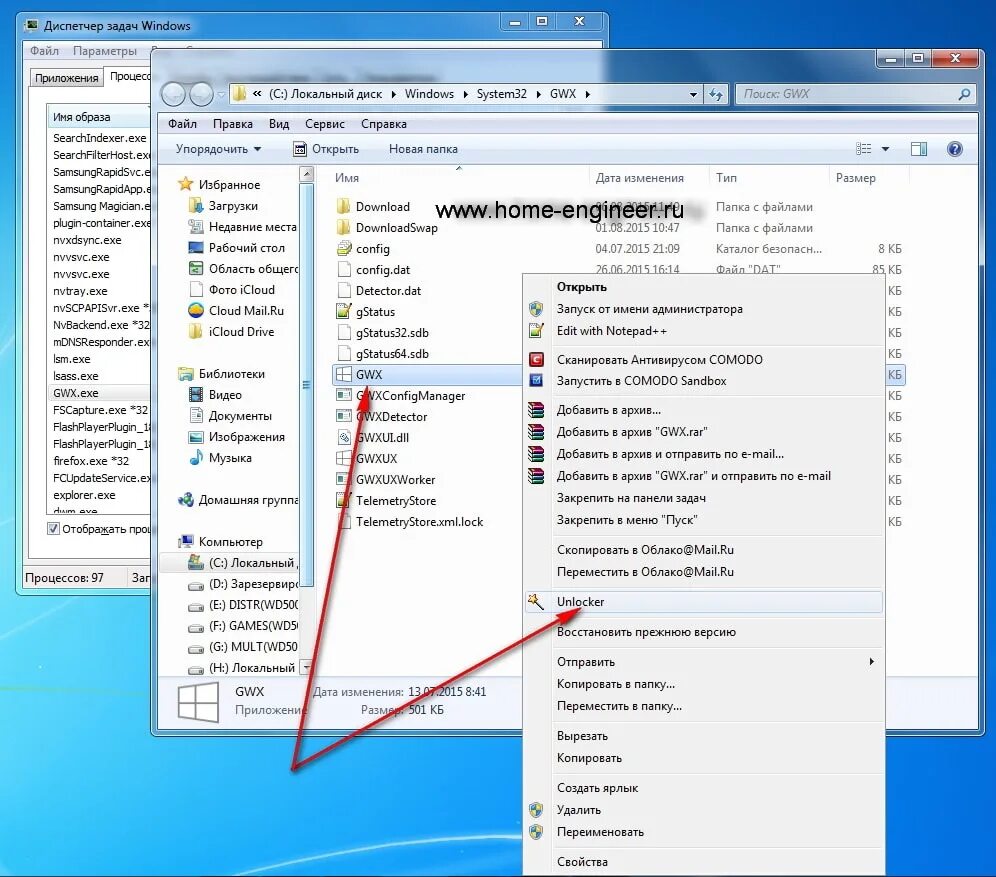Switch to the 'Приложения' tab
This screenshot has width=996, height=877.
[65, 77]
